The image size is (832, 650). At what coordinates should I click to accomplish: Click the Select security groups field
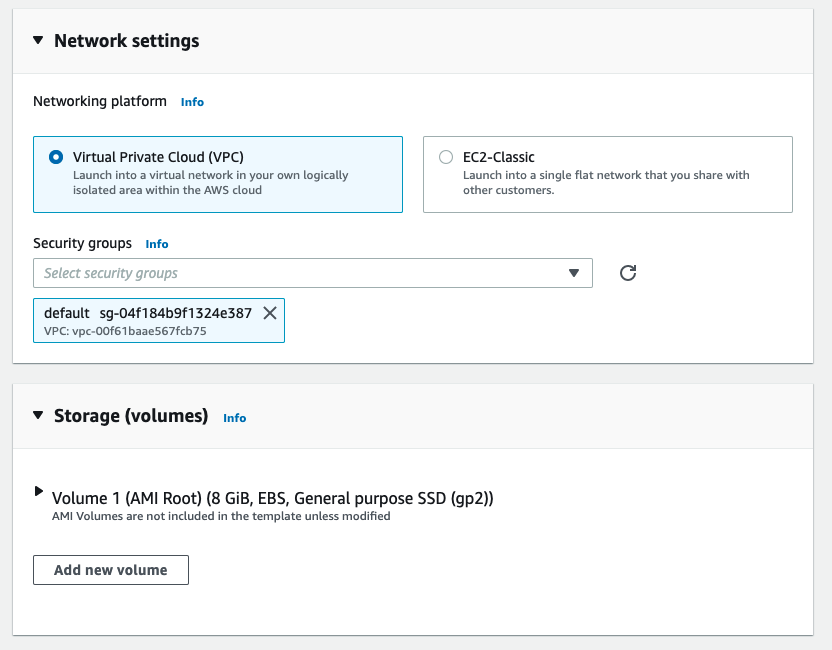tap(290, 273)
